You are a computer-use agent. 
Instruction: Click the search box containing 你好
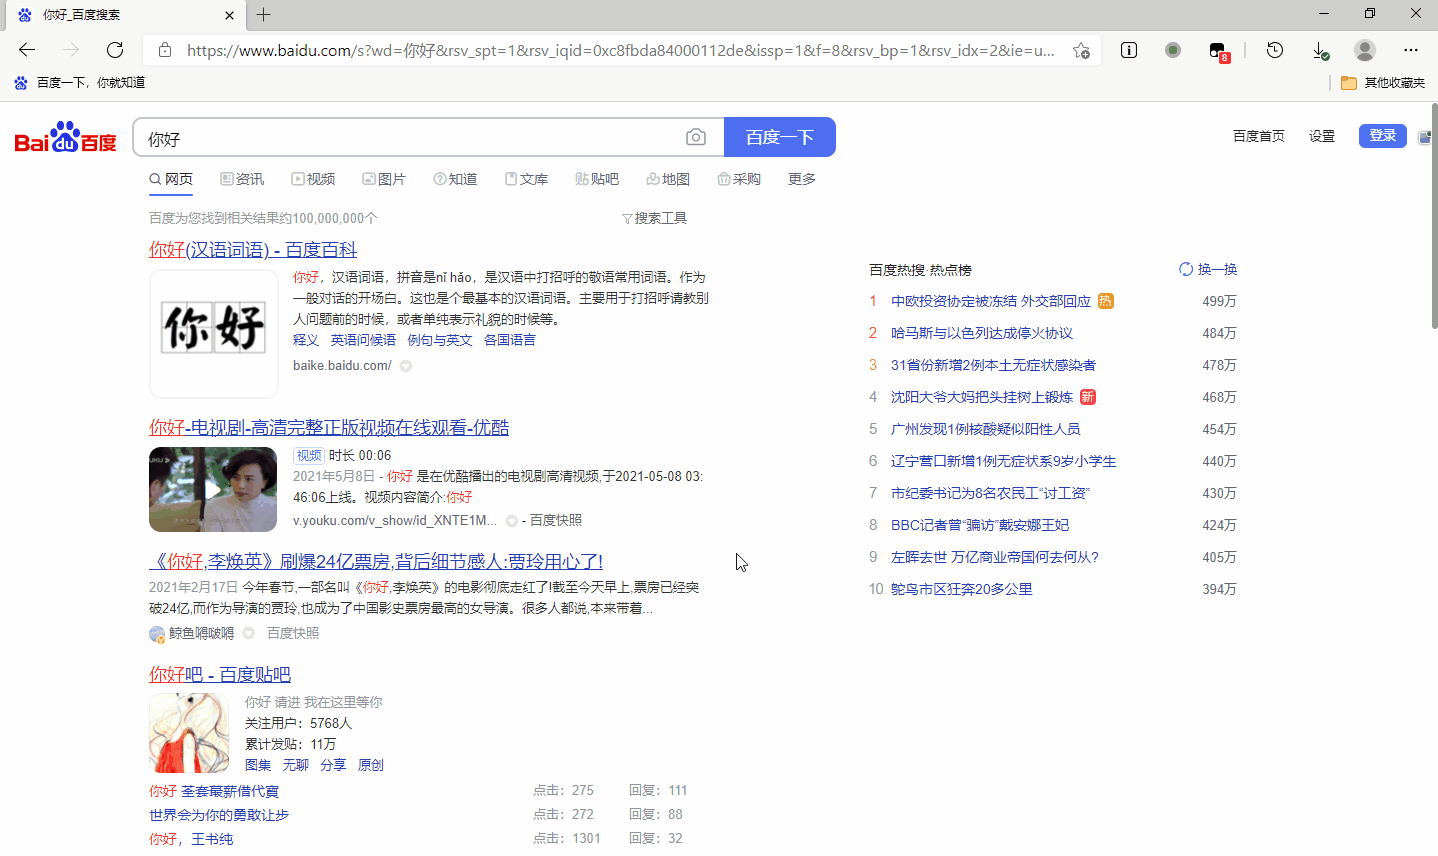point(410,138)
